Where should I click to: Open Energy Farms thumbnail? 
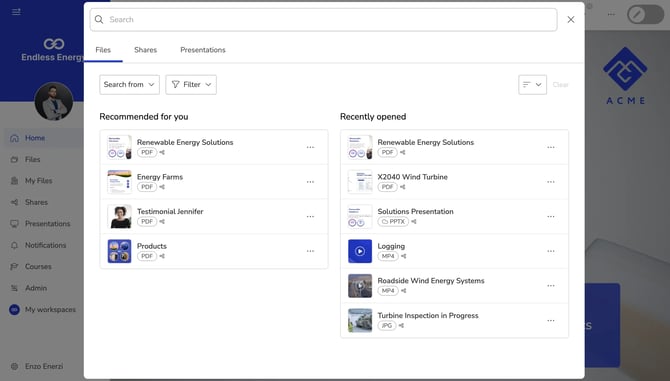pyautogui.click(x=119, y=182)
